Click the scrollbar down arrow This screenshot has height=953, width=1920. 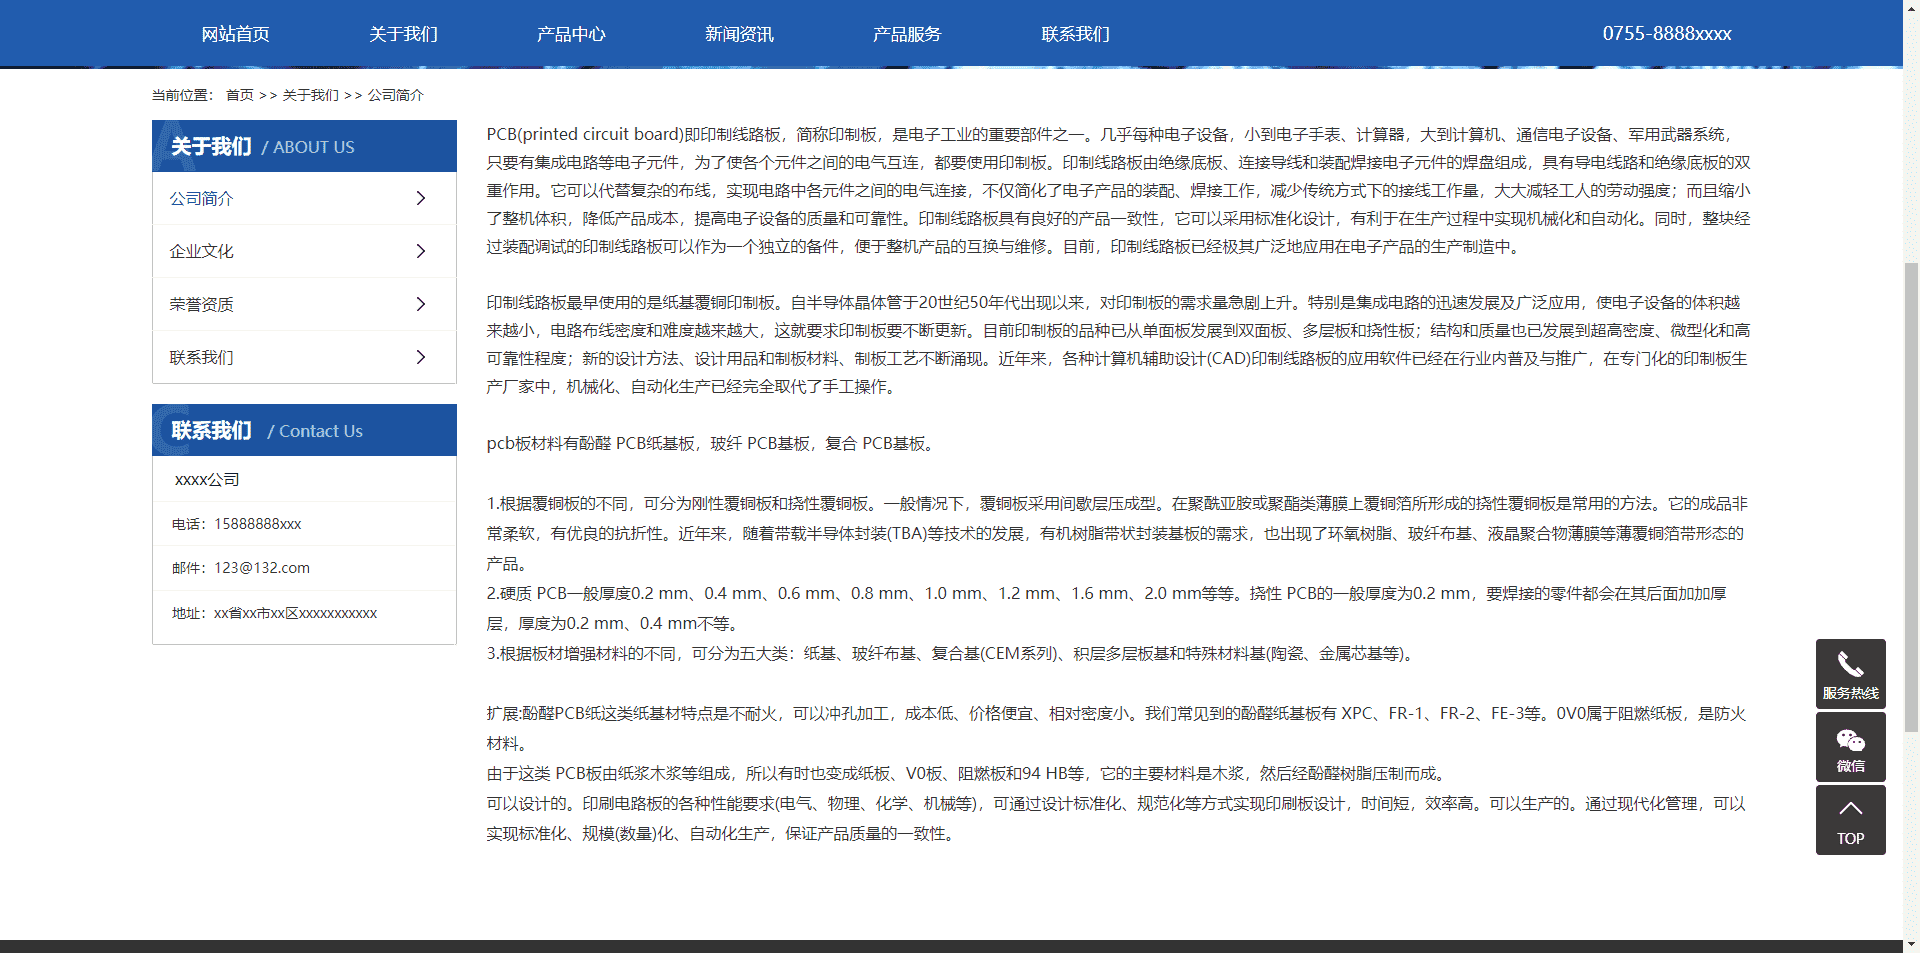tap(1911, 944)
